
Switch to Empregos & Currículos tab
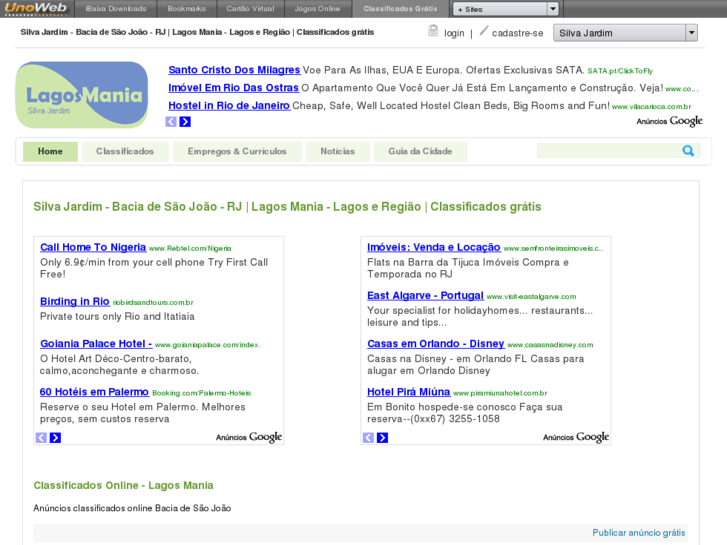(x=237, y=152)
